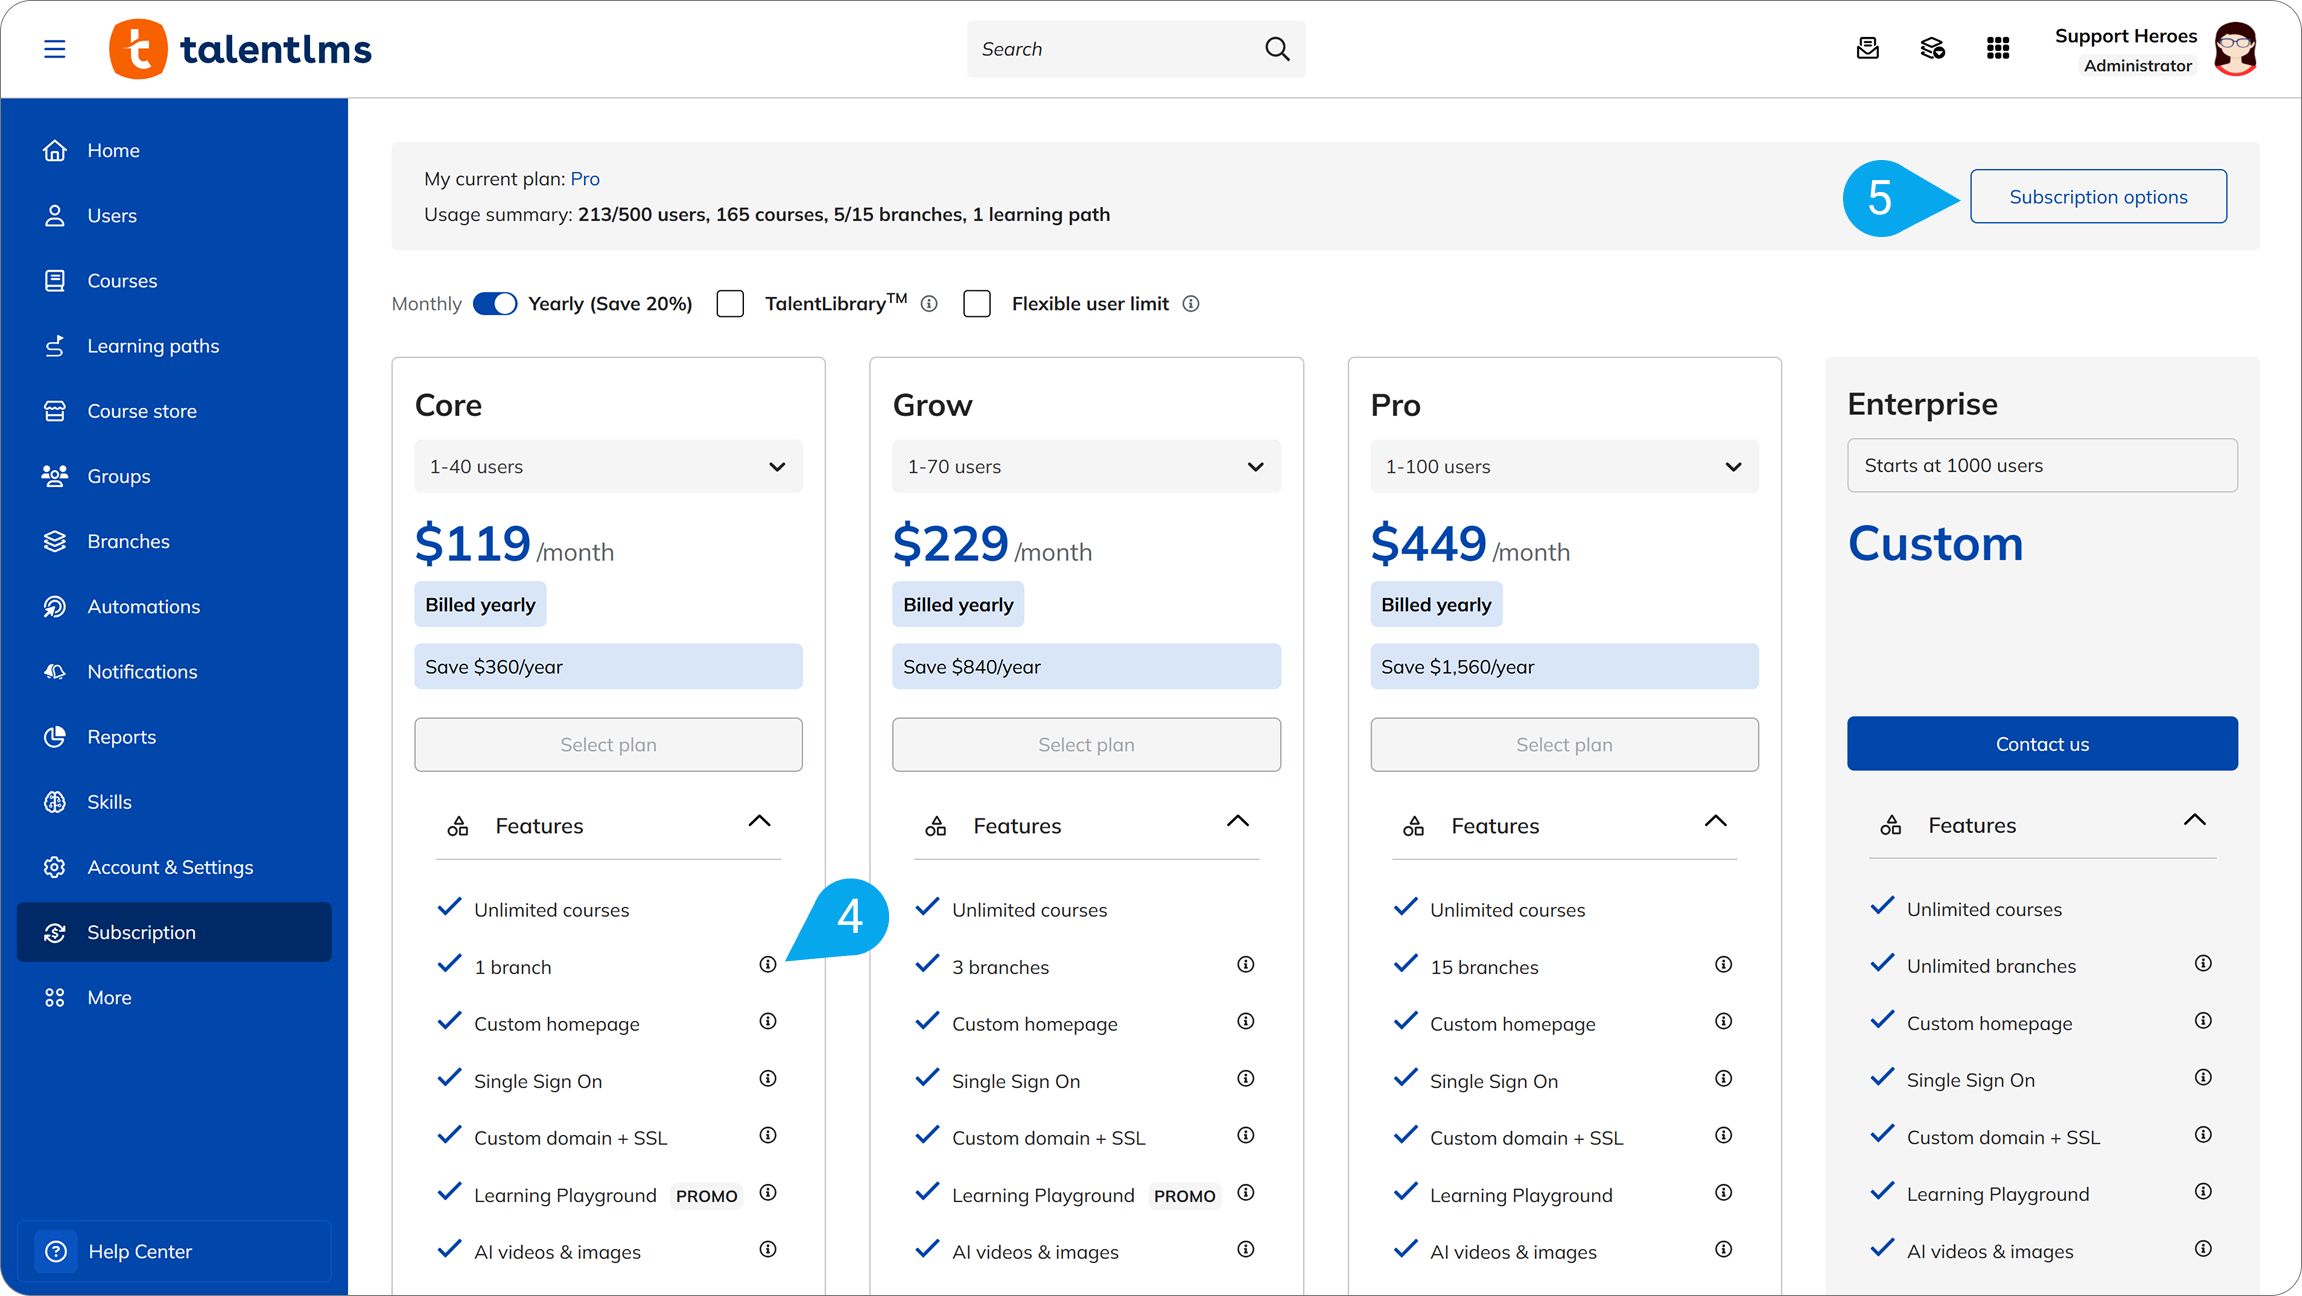Click info icon next to TalentLibrary
The width and height of the screenshot is (2302, 1296).
coord(929,304)
